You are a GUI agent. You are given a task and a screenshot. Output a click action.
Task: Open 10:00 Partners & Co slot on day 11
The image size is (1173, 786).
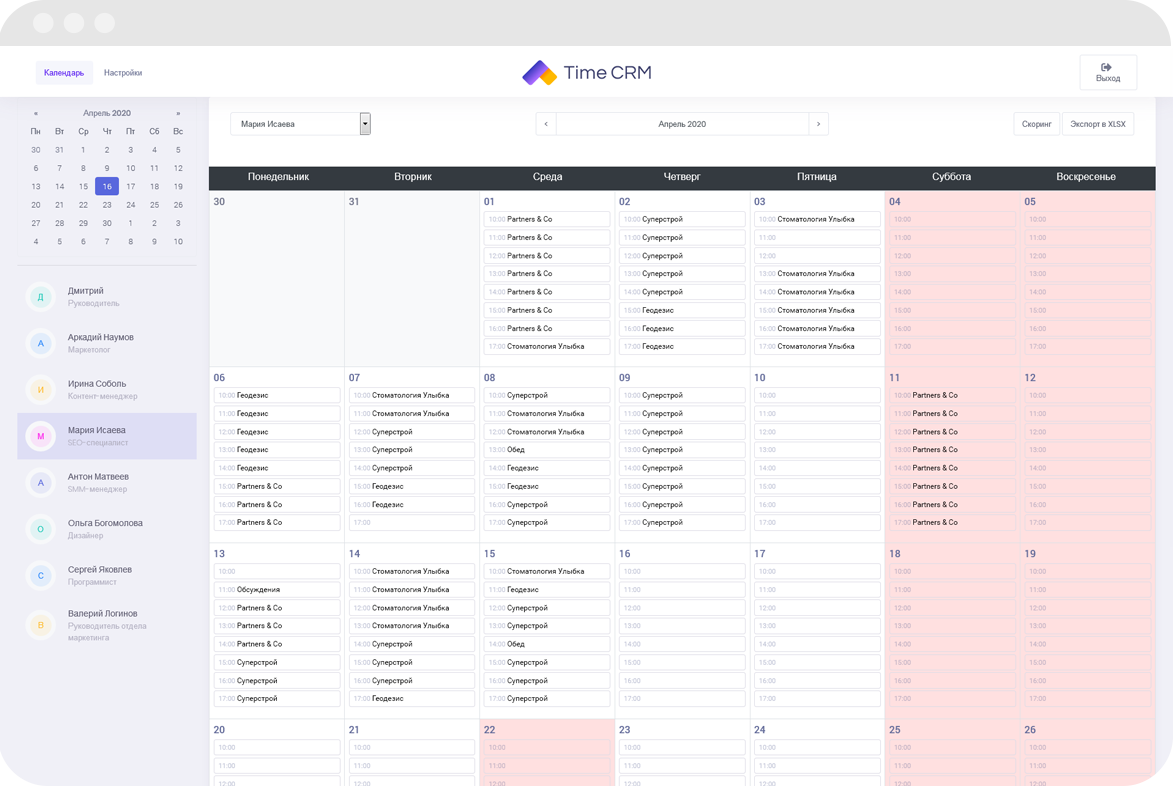(952, 395)
